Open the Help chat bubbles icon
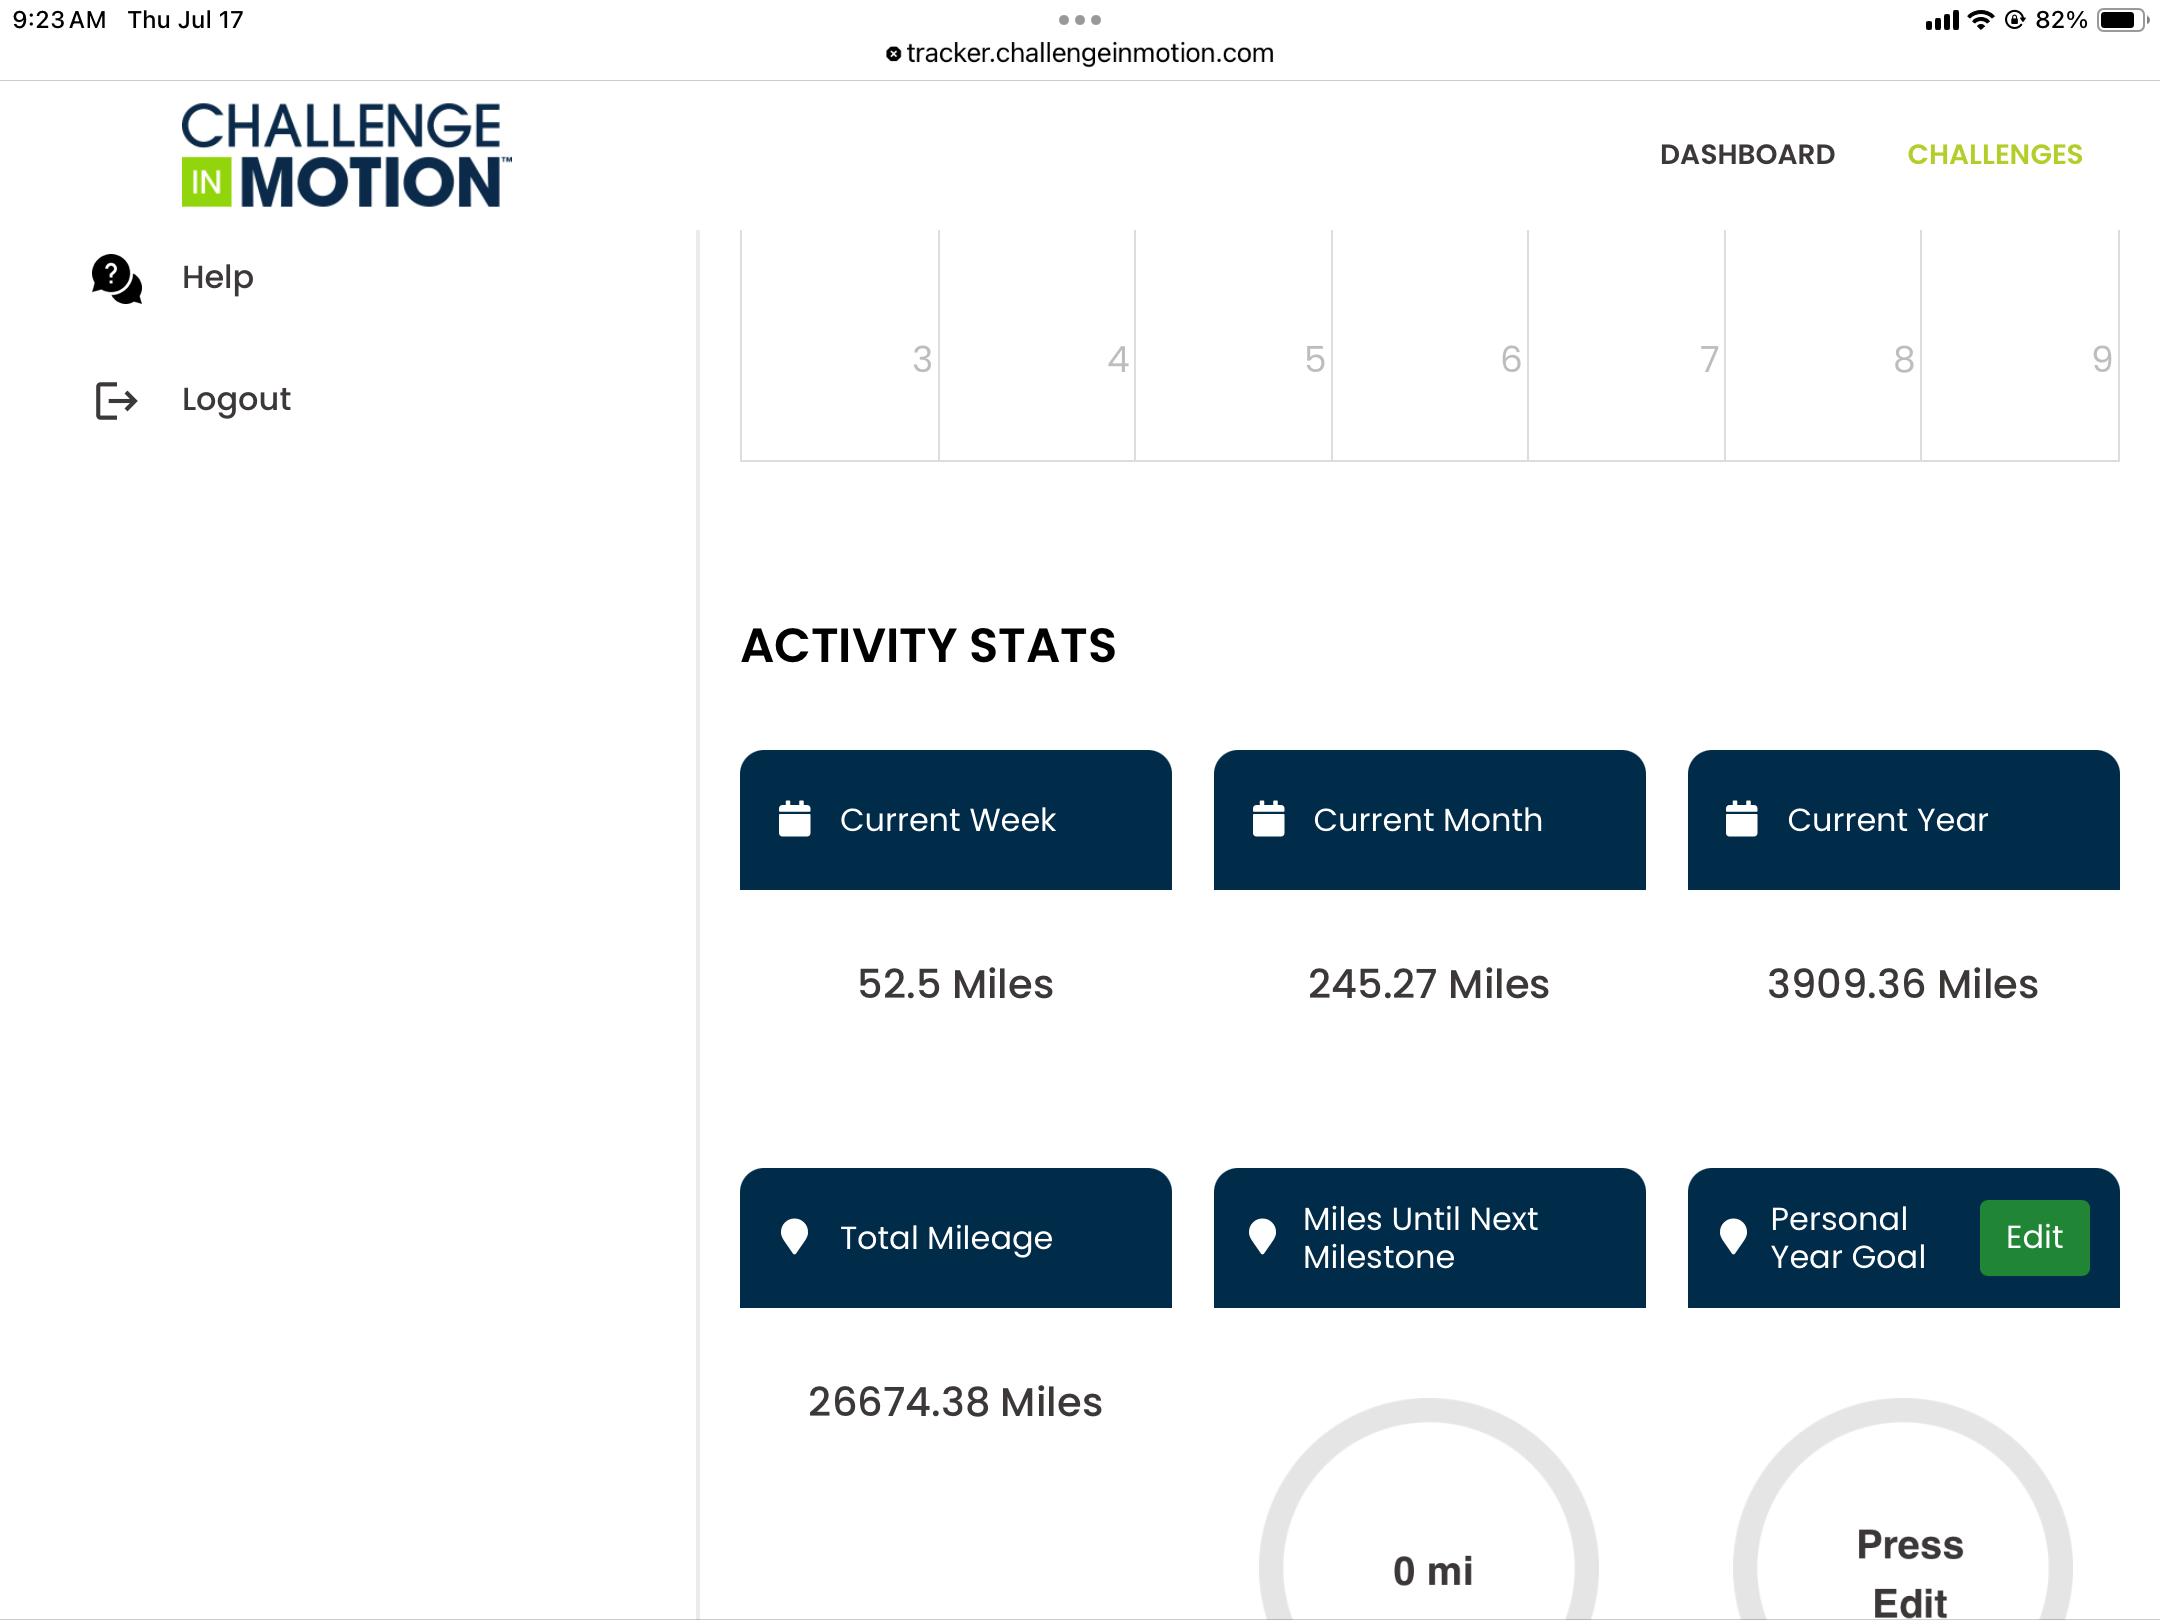 [x=117, y=278]
